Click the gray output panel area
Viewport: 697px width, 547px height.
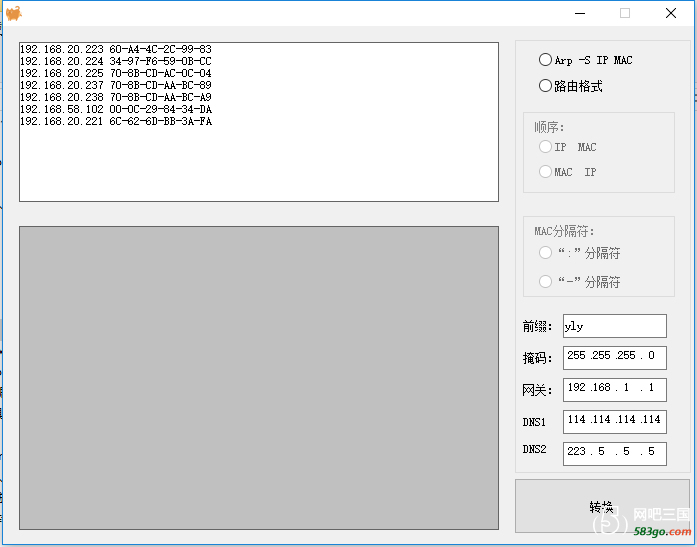coord(258,377)
